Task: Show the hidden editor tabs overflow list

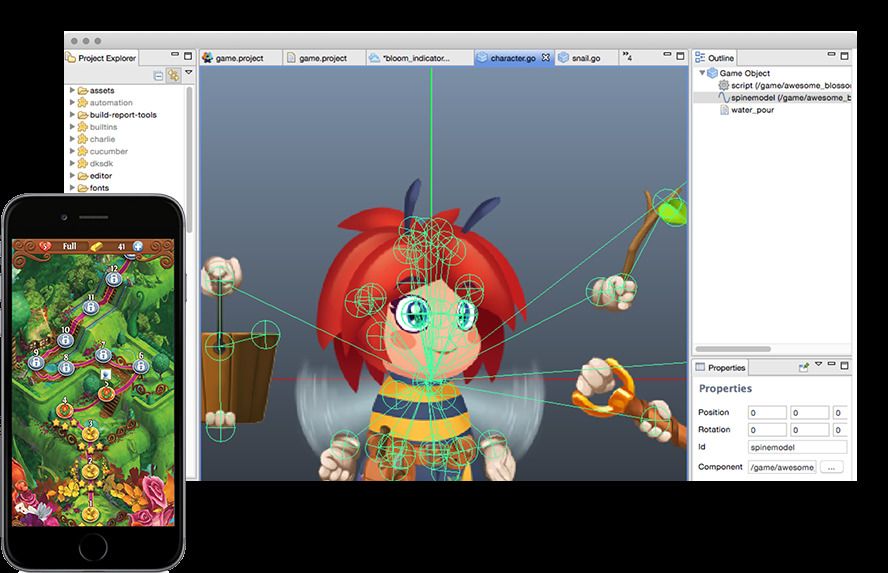Action: pyautogui.click(x=626, y=57)
